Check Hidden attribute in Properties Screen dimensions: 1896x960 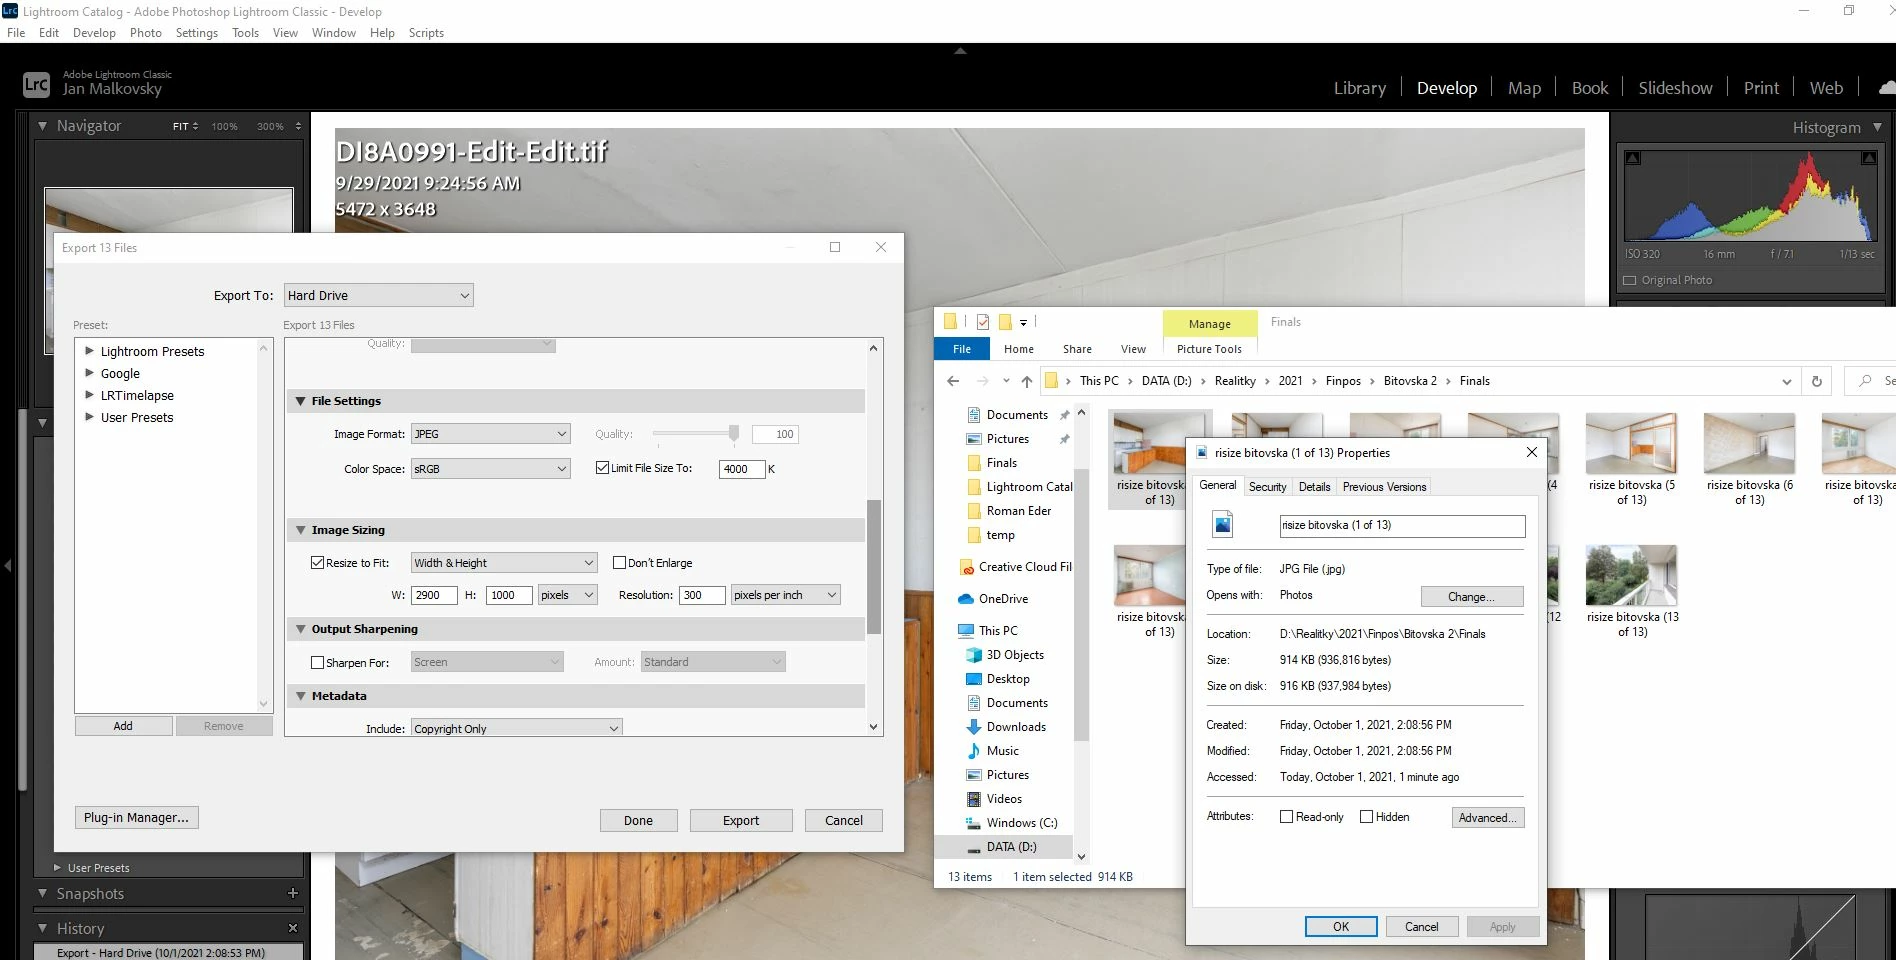coord(1366,817)
